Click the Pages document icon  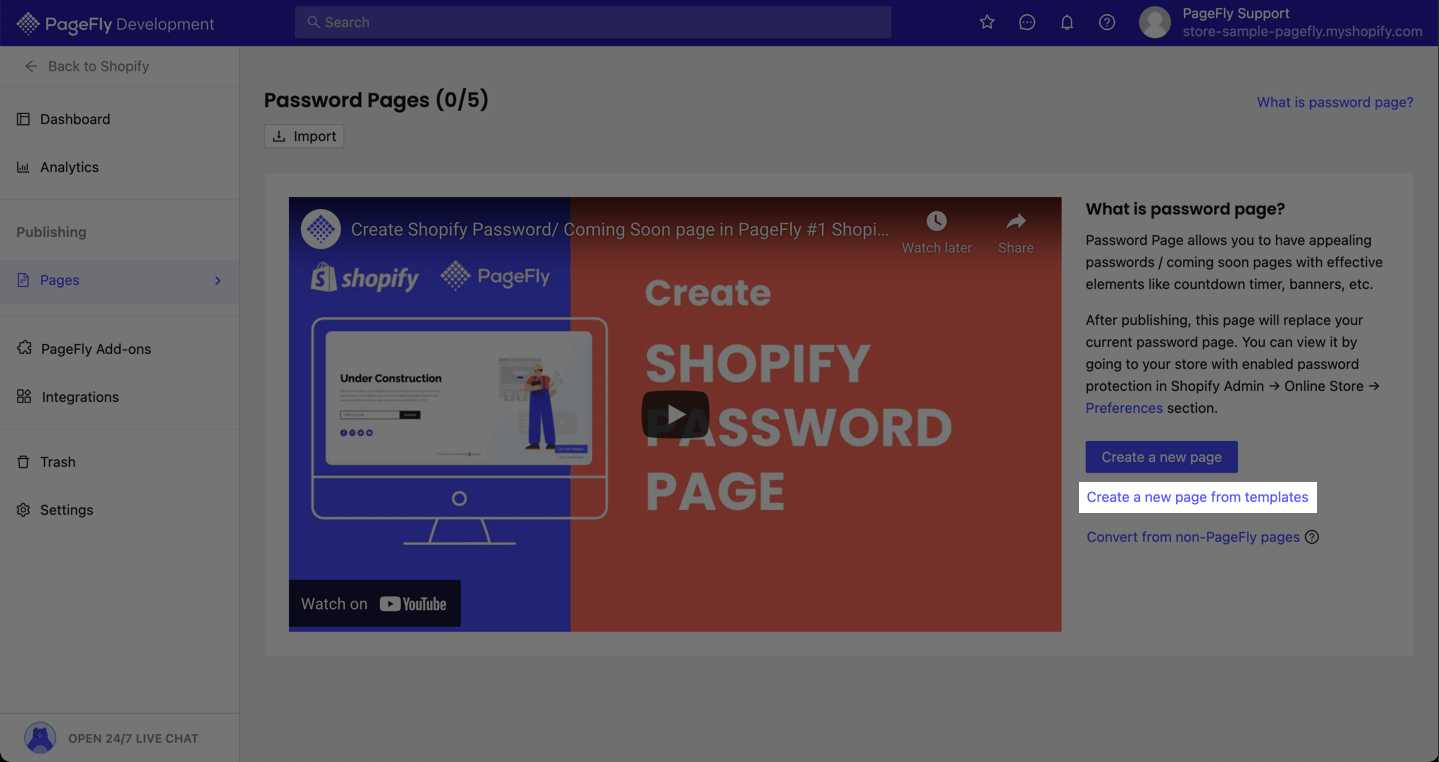pyautogui.click(x=23, y=280)
